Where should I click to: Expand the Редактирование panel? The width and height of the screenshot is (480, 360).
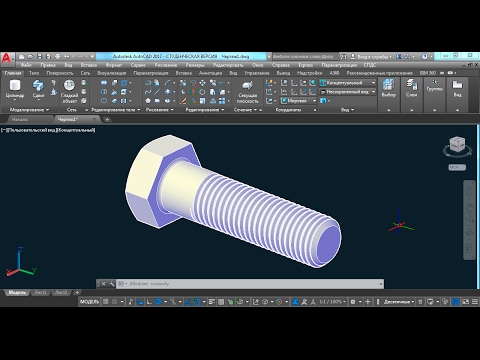click(204, 110)
